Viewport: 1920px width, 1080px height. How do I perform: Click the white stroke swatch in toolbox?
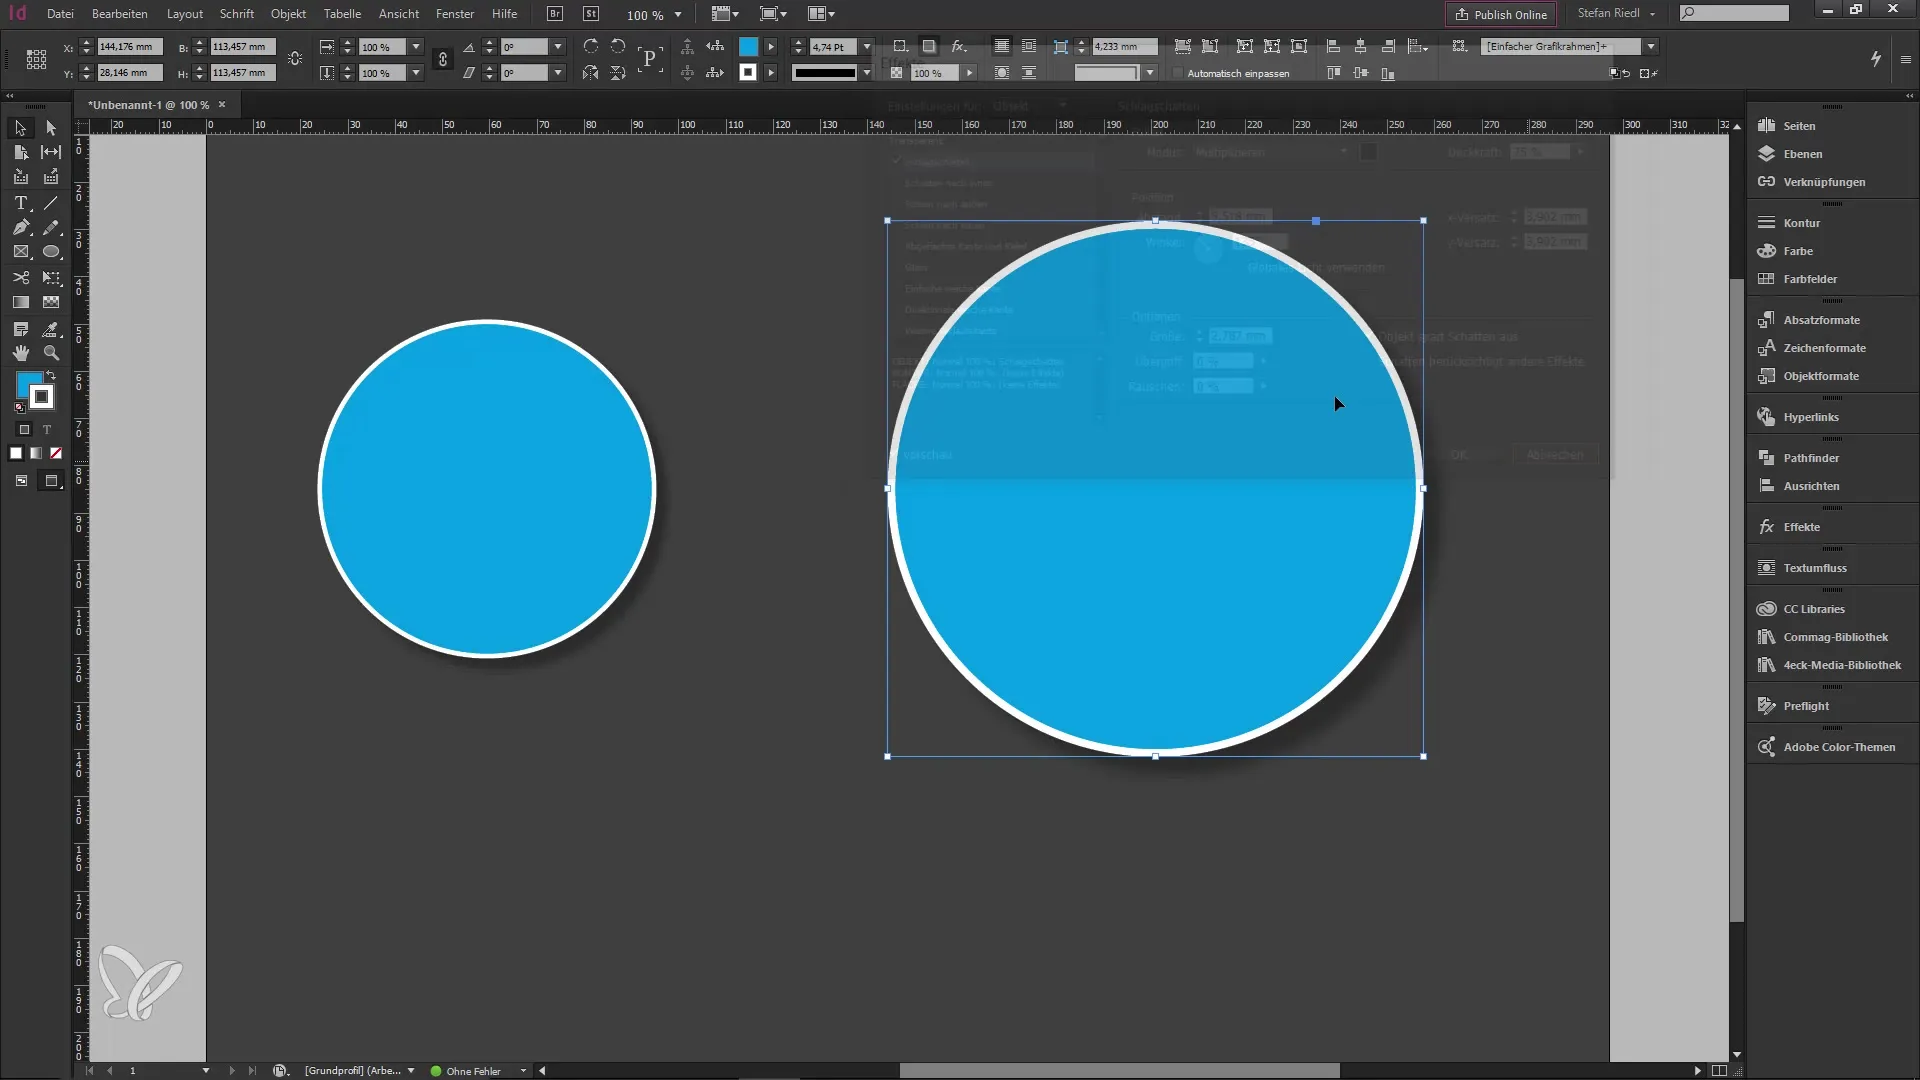(41, 397)
